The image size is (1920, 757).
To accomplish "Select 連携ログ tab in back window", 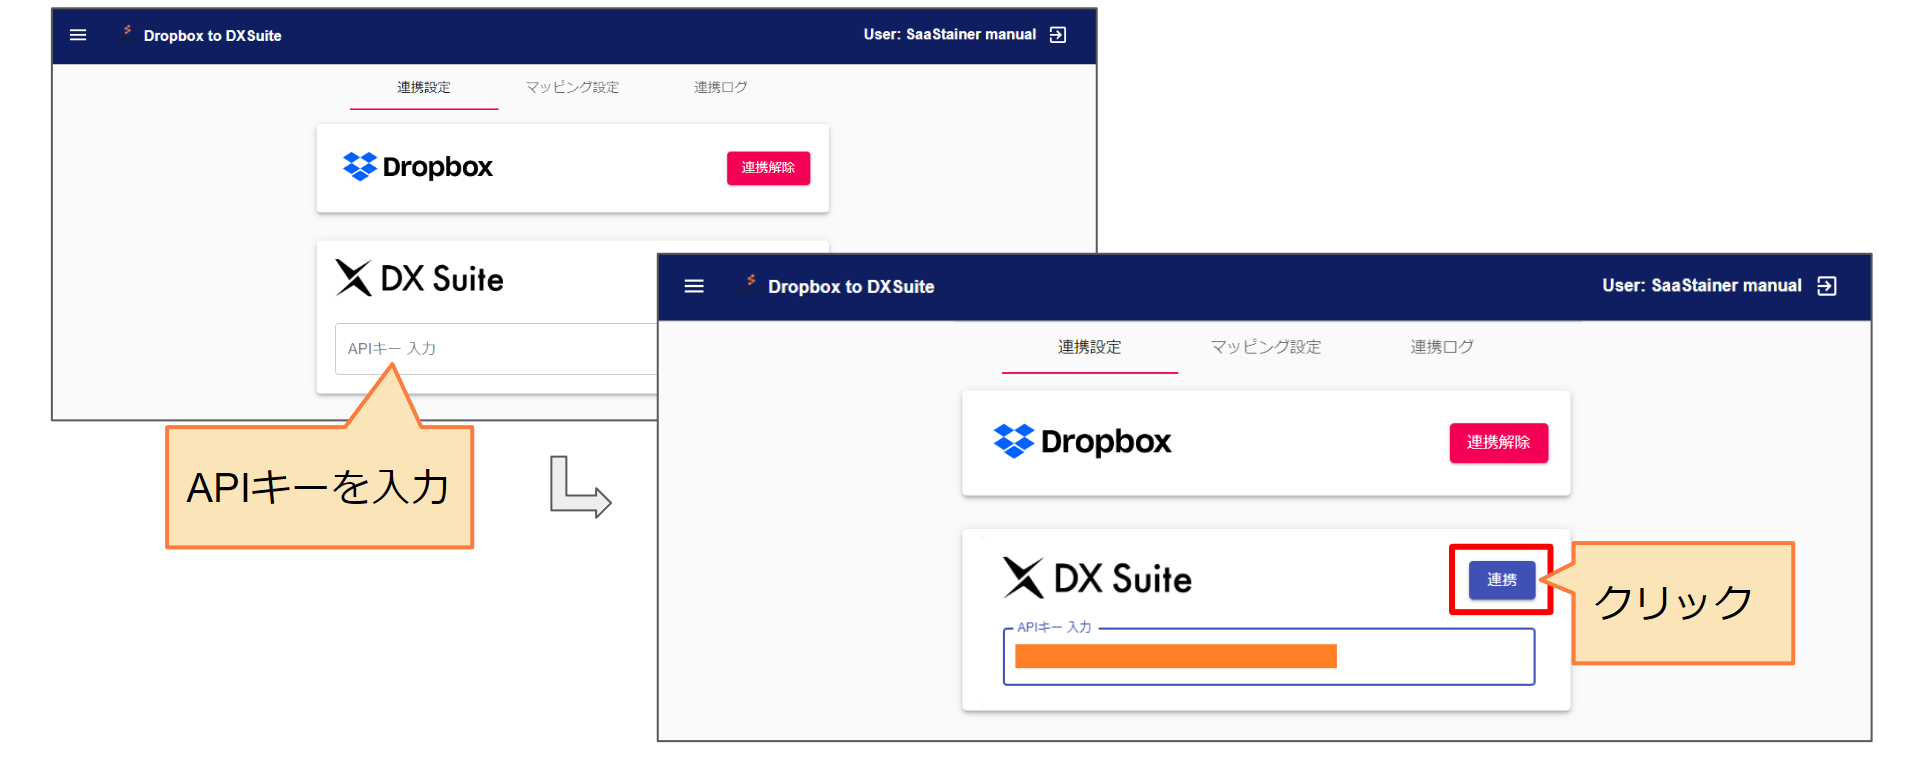I will pos(721,87).
